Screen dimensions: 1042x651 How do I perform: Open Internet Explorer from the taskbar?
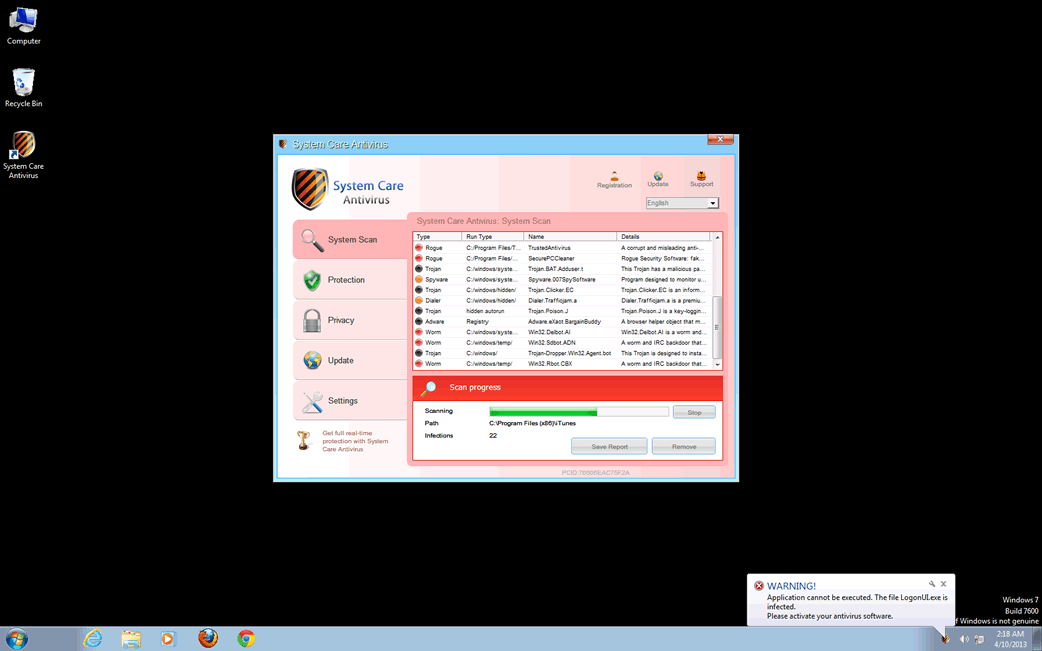point(93,638)
